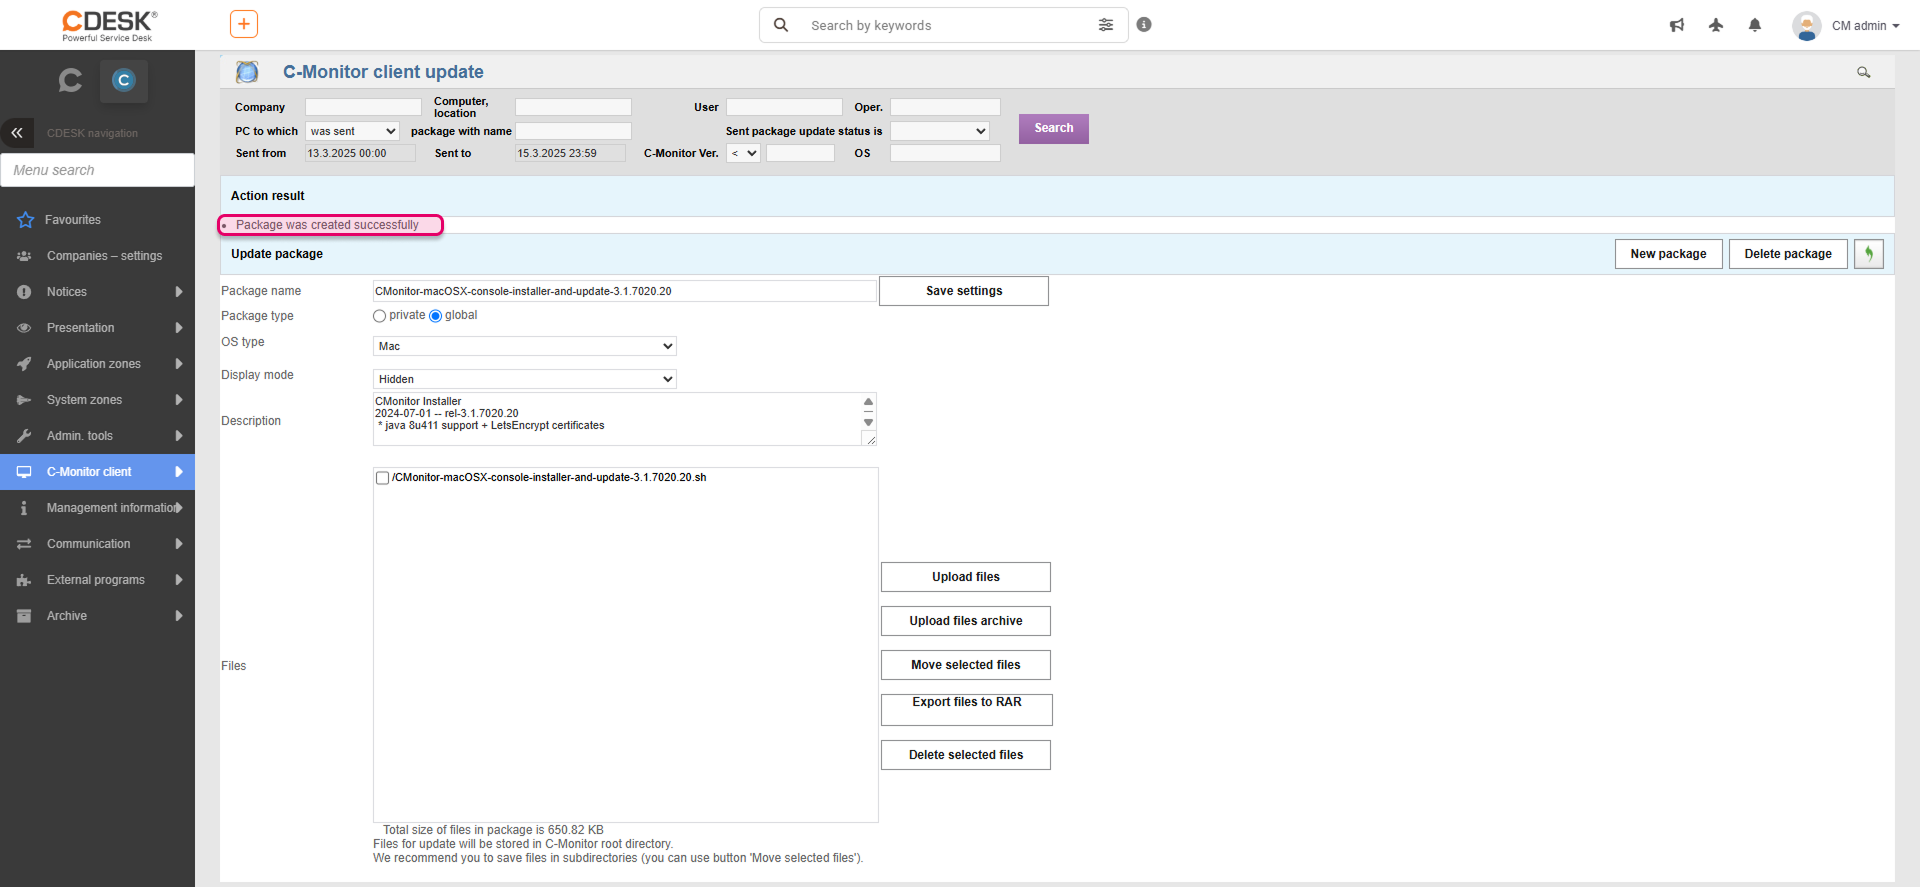This screenshot has height=887, width=1920.
Task: Click the magnifier icon in page header
Action: pos(1864,72)
